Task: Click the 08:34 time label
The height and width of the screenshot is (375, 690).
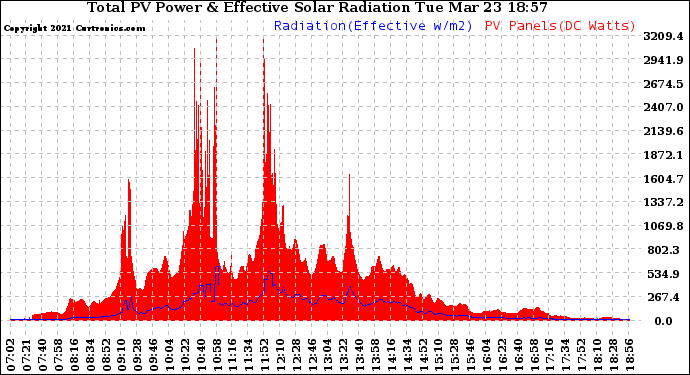Action: point(90,355)
